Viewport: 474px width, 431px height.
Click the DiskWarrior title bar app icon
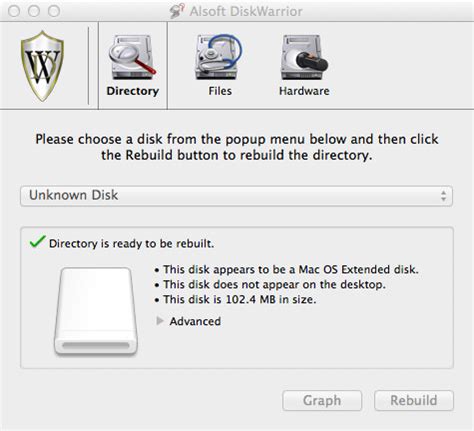tap(177, 11)
